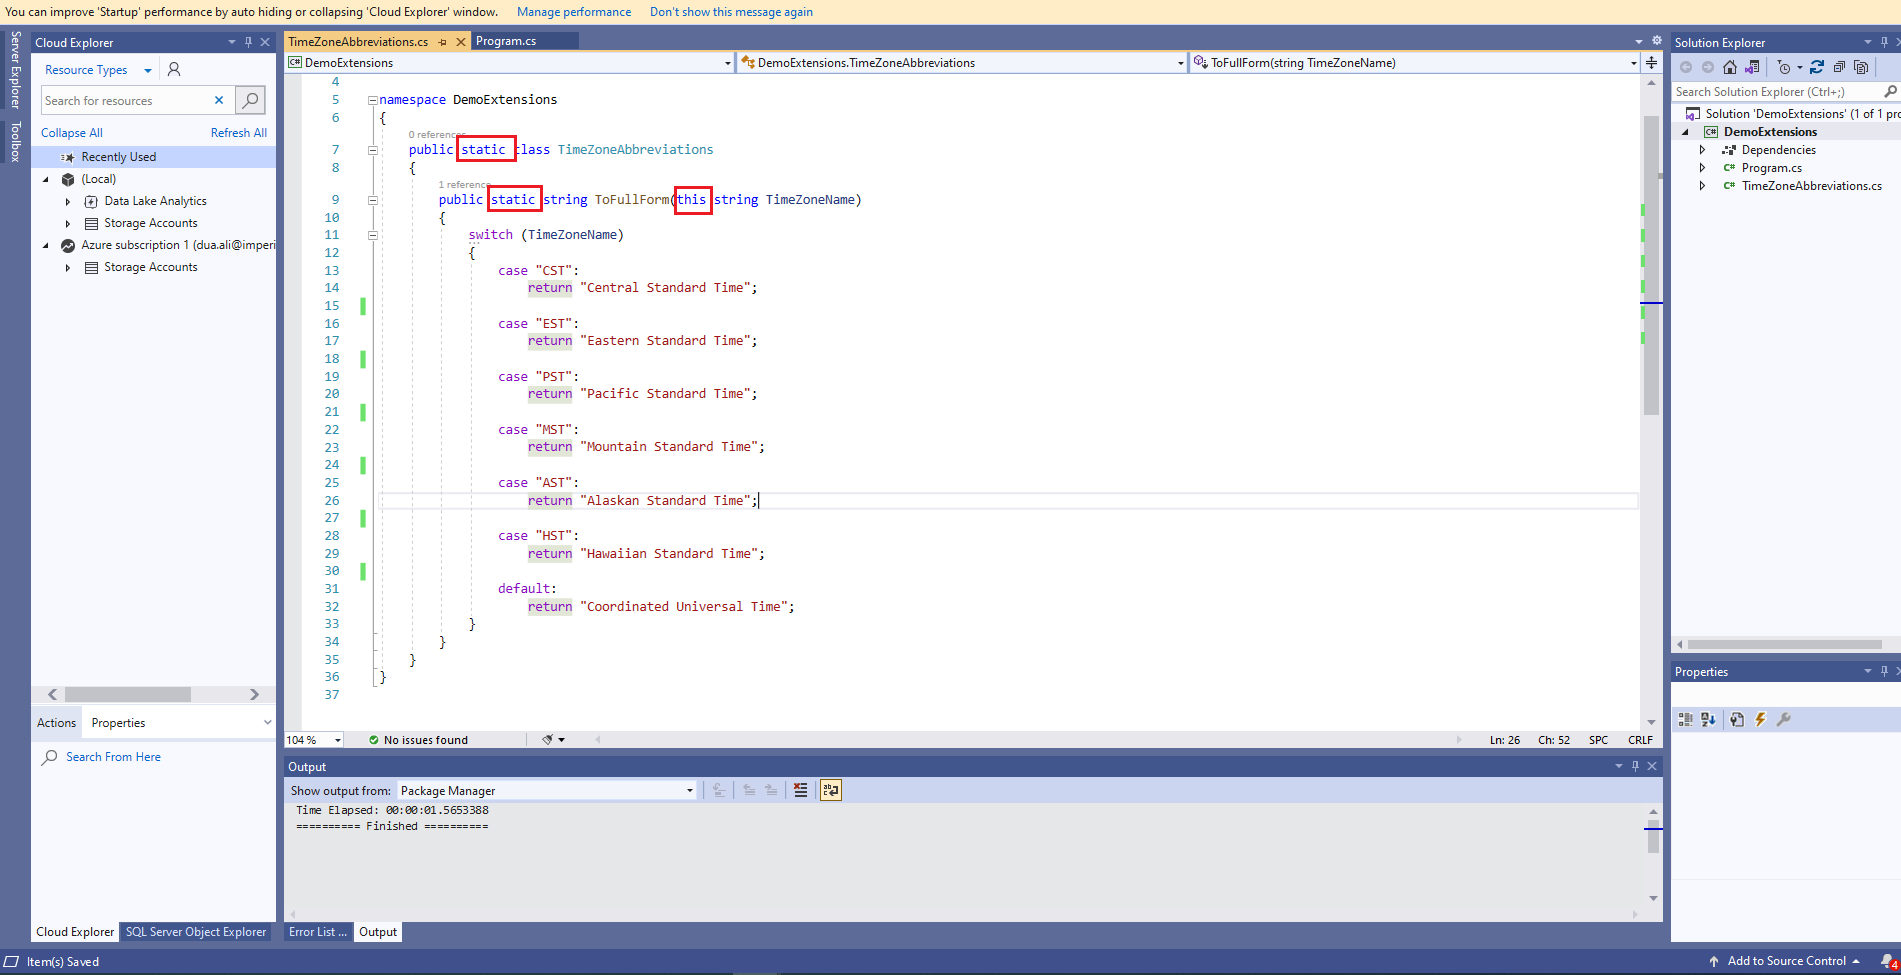The height and width of the screenshot is (975, 1901).
Task: Expand the Dependencies node under DemoExtensions
Action: coord(1703,149)
